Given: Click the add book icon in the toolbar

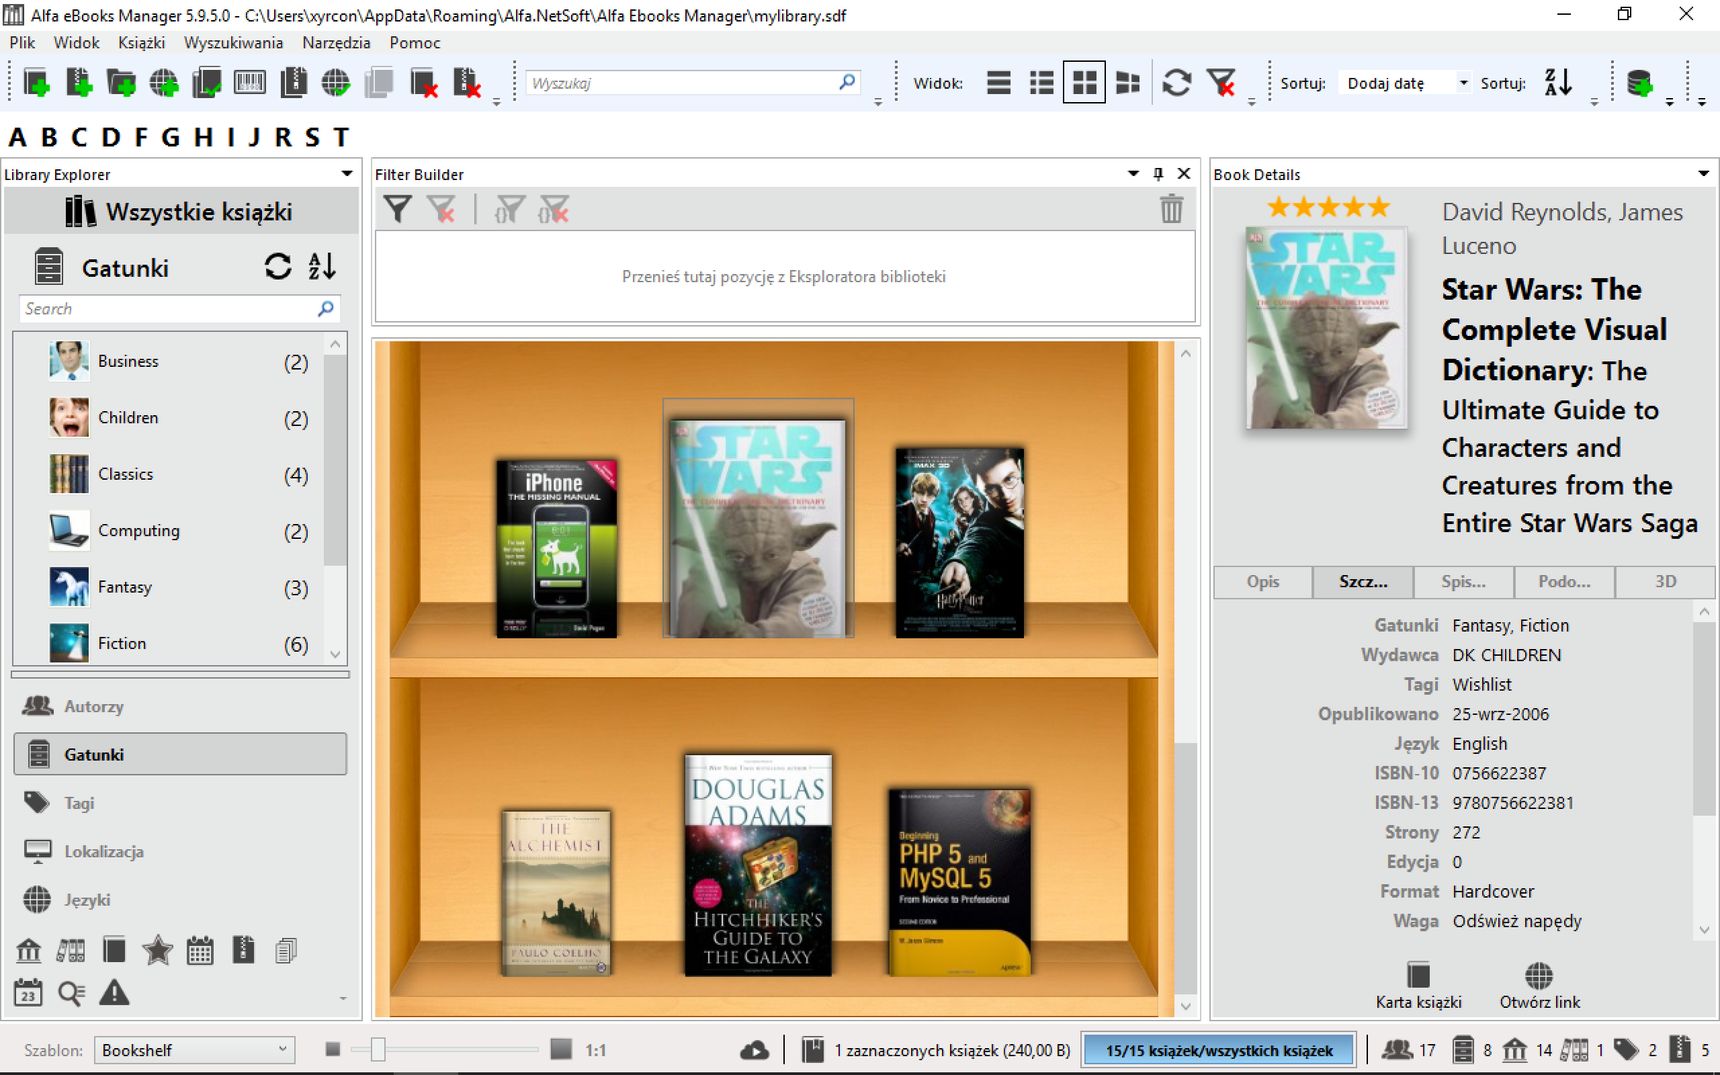Looking at the screenshot, I should click(x=36, y=83).
